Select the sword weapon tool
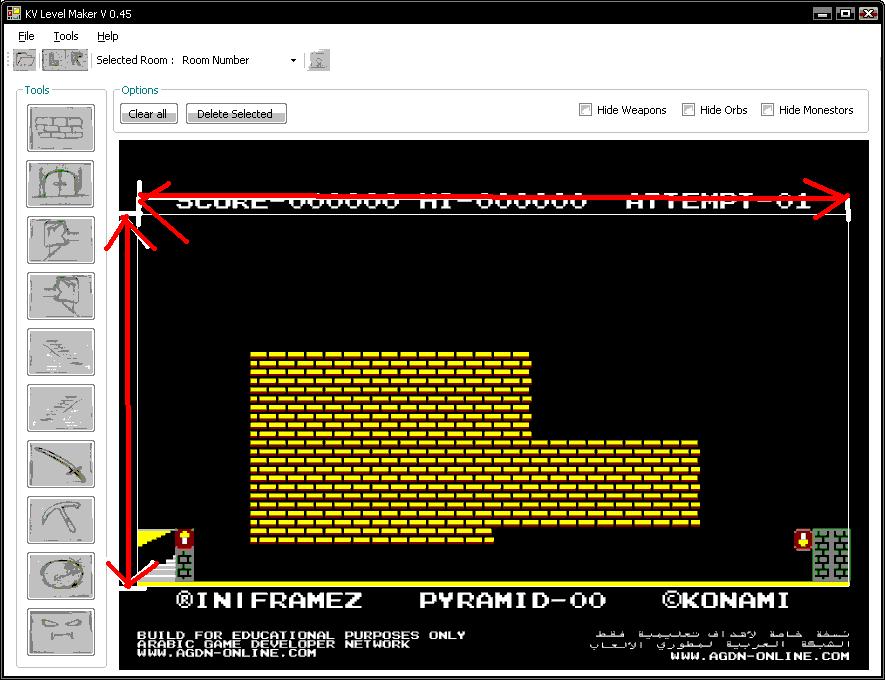The image size is (885, 680). click(x=60, y=464)
